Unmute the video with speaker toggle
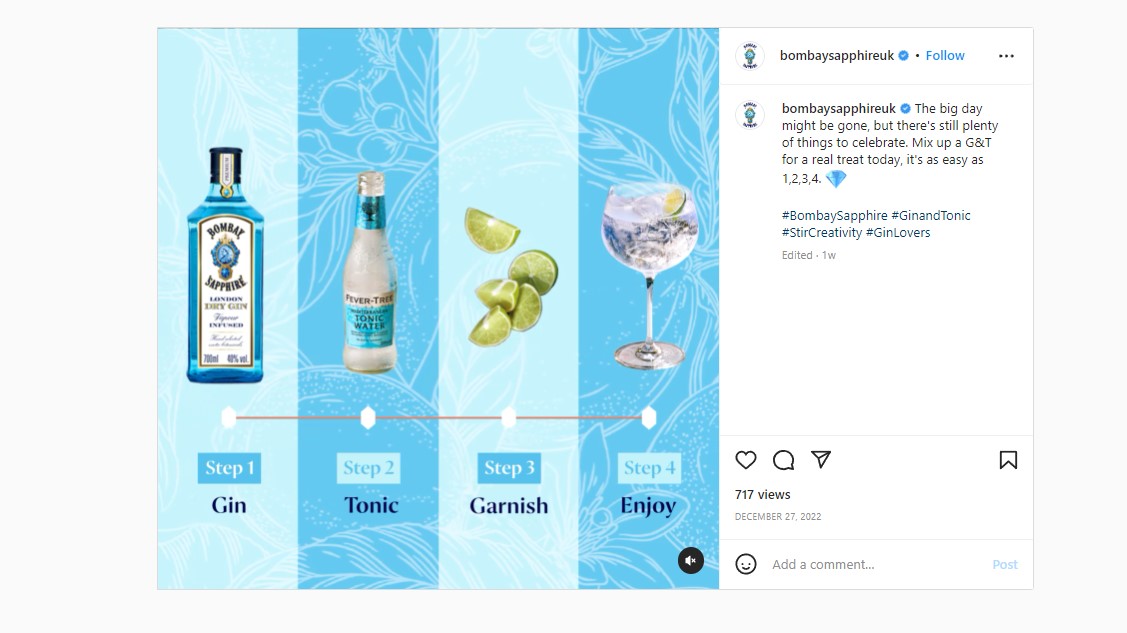The width and height of the screenshot is (1127, 633). click(691, 560)
